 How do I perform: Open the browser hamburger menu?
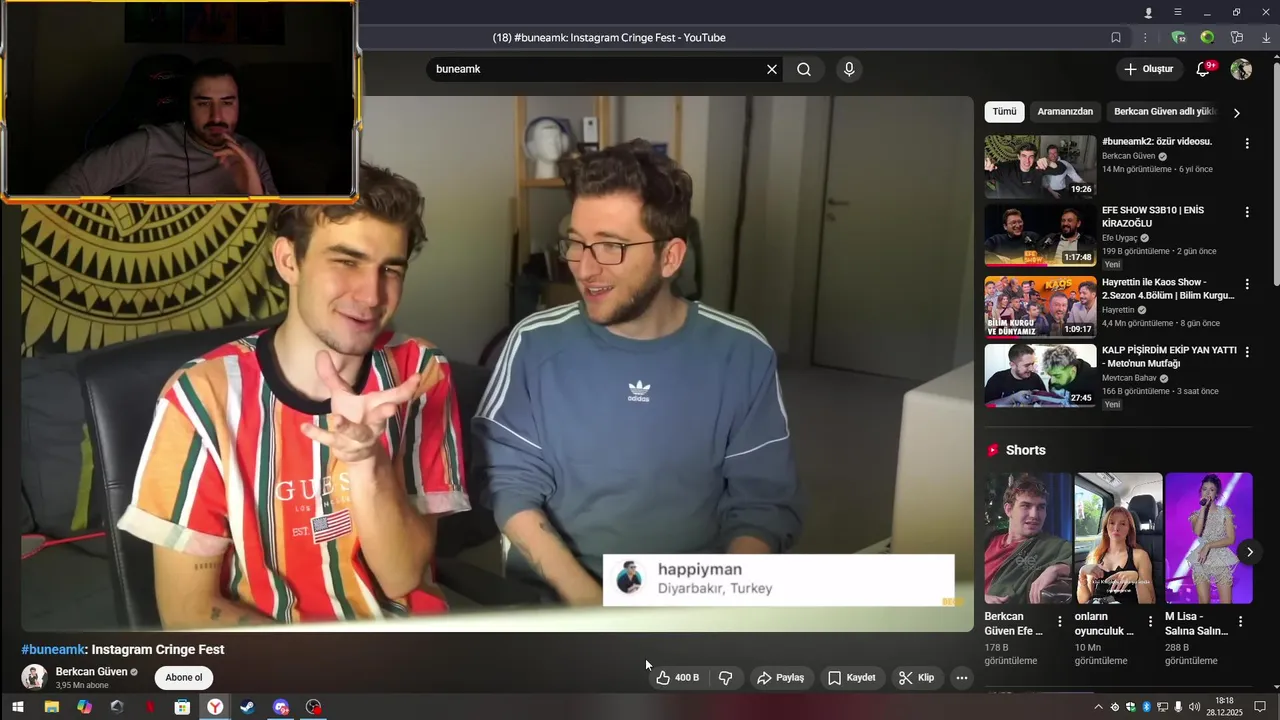click(1177, 12)
